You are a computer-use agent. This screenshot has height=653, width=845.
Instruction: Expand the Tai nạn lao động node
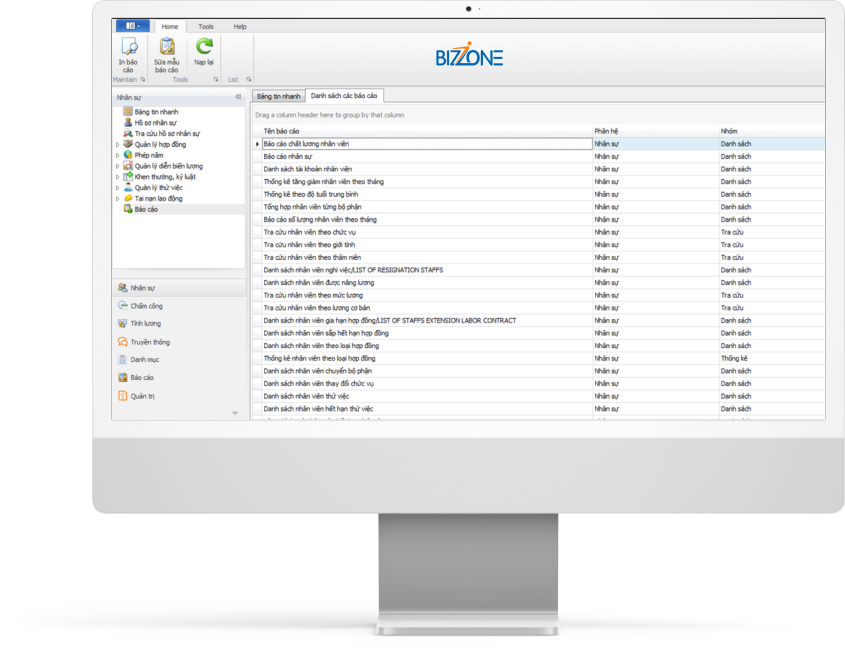pyautogui.click(x=117, y=198)
